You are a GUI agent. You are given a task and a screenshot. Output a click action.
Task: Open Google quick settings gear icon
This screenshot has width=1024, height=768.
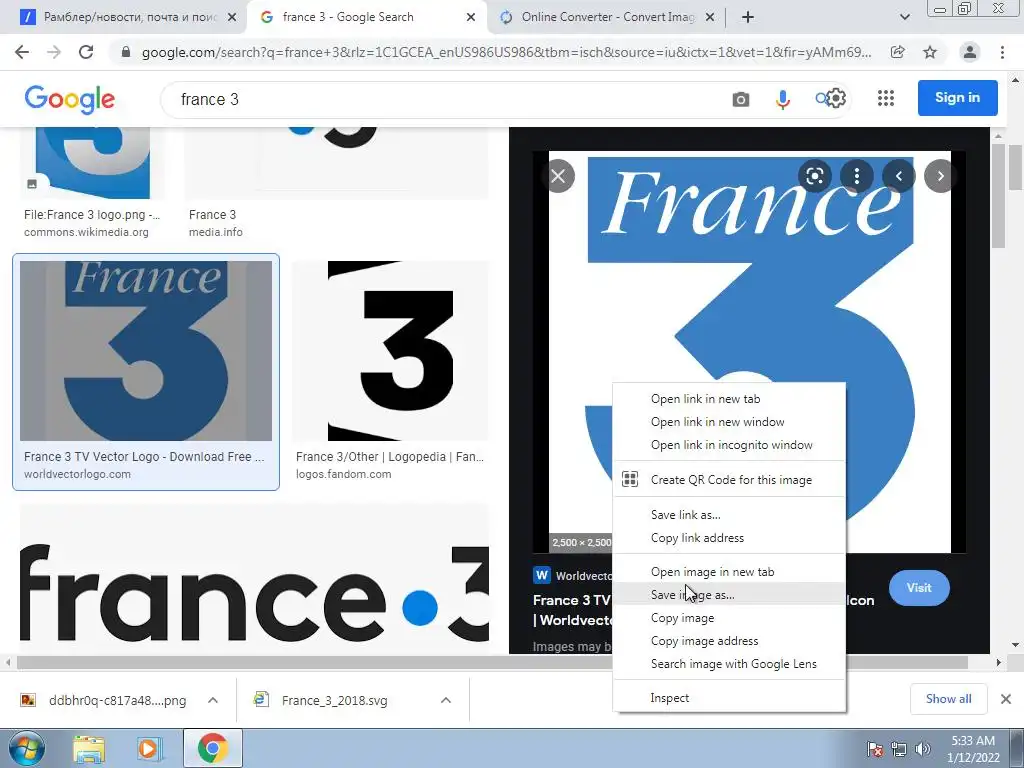tap(836, 99)
